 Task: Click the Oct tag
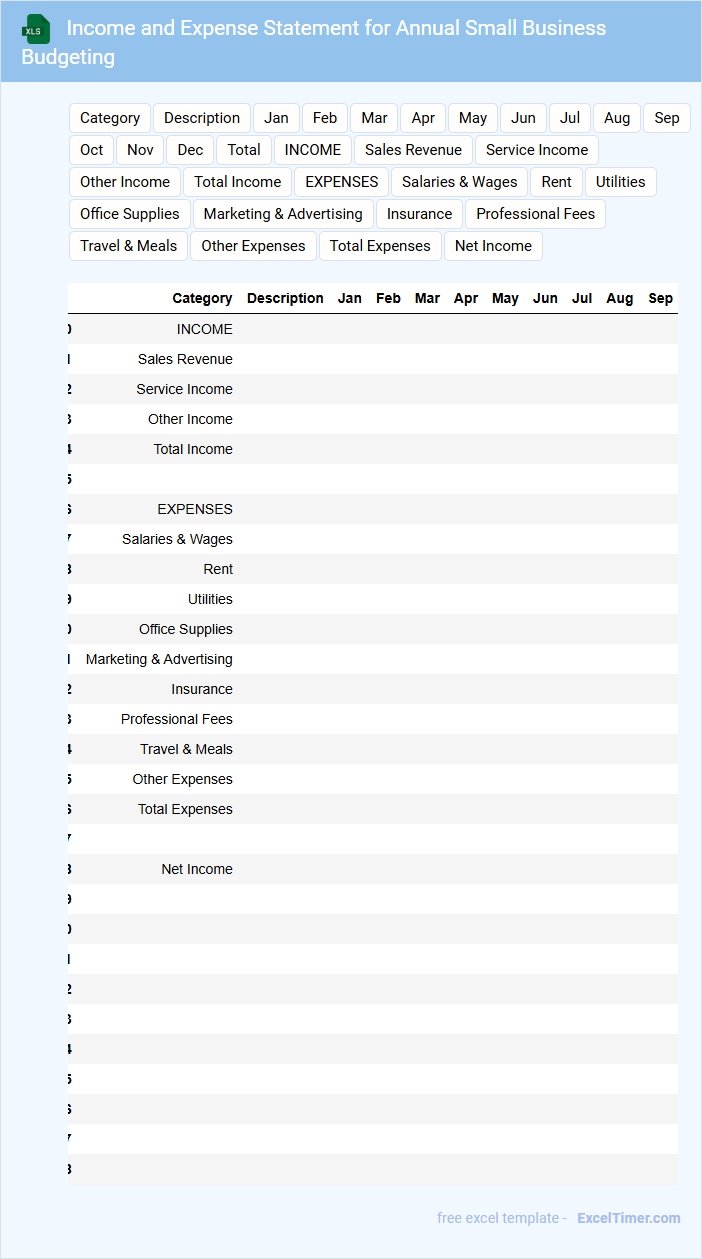pyautogui.click(x=92, y=150)
